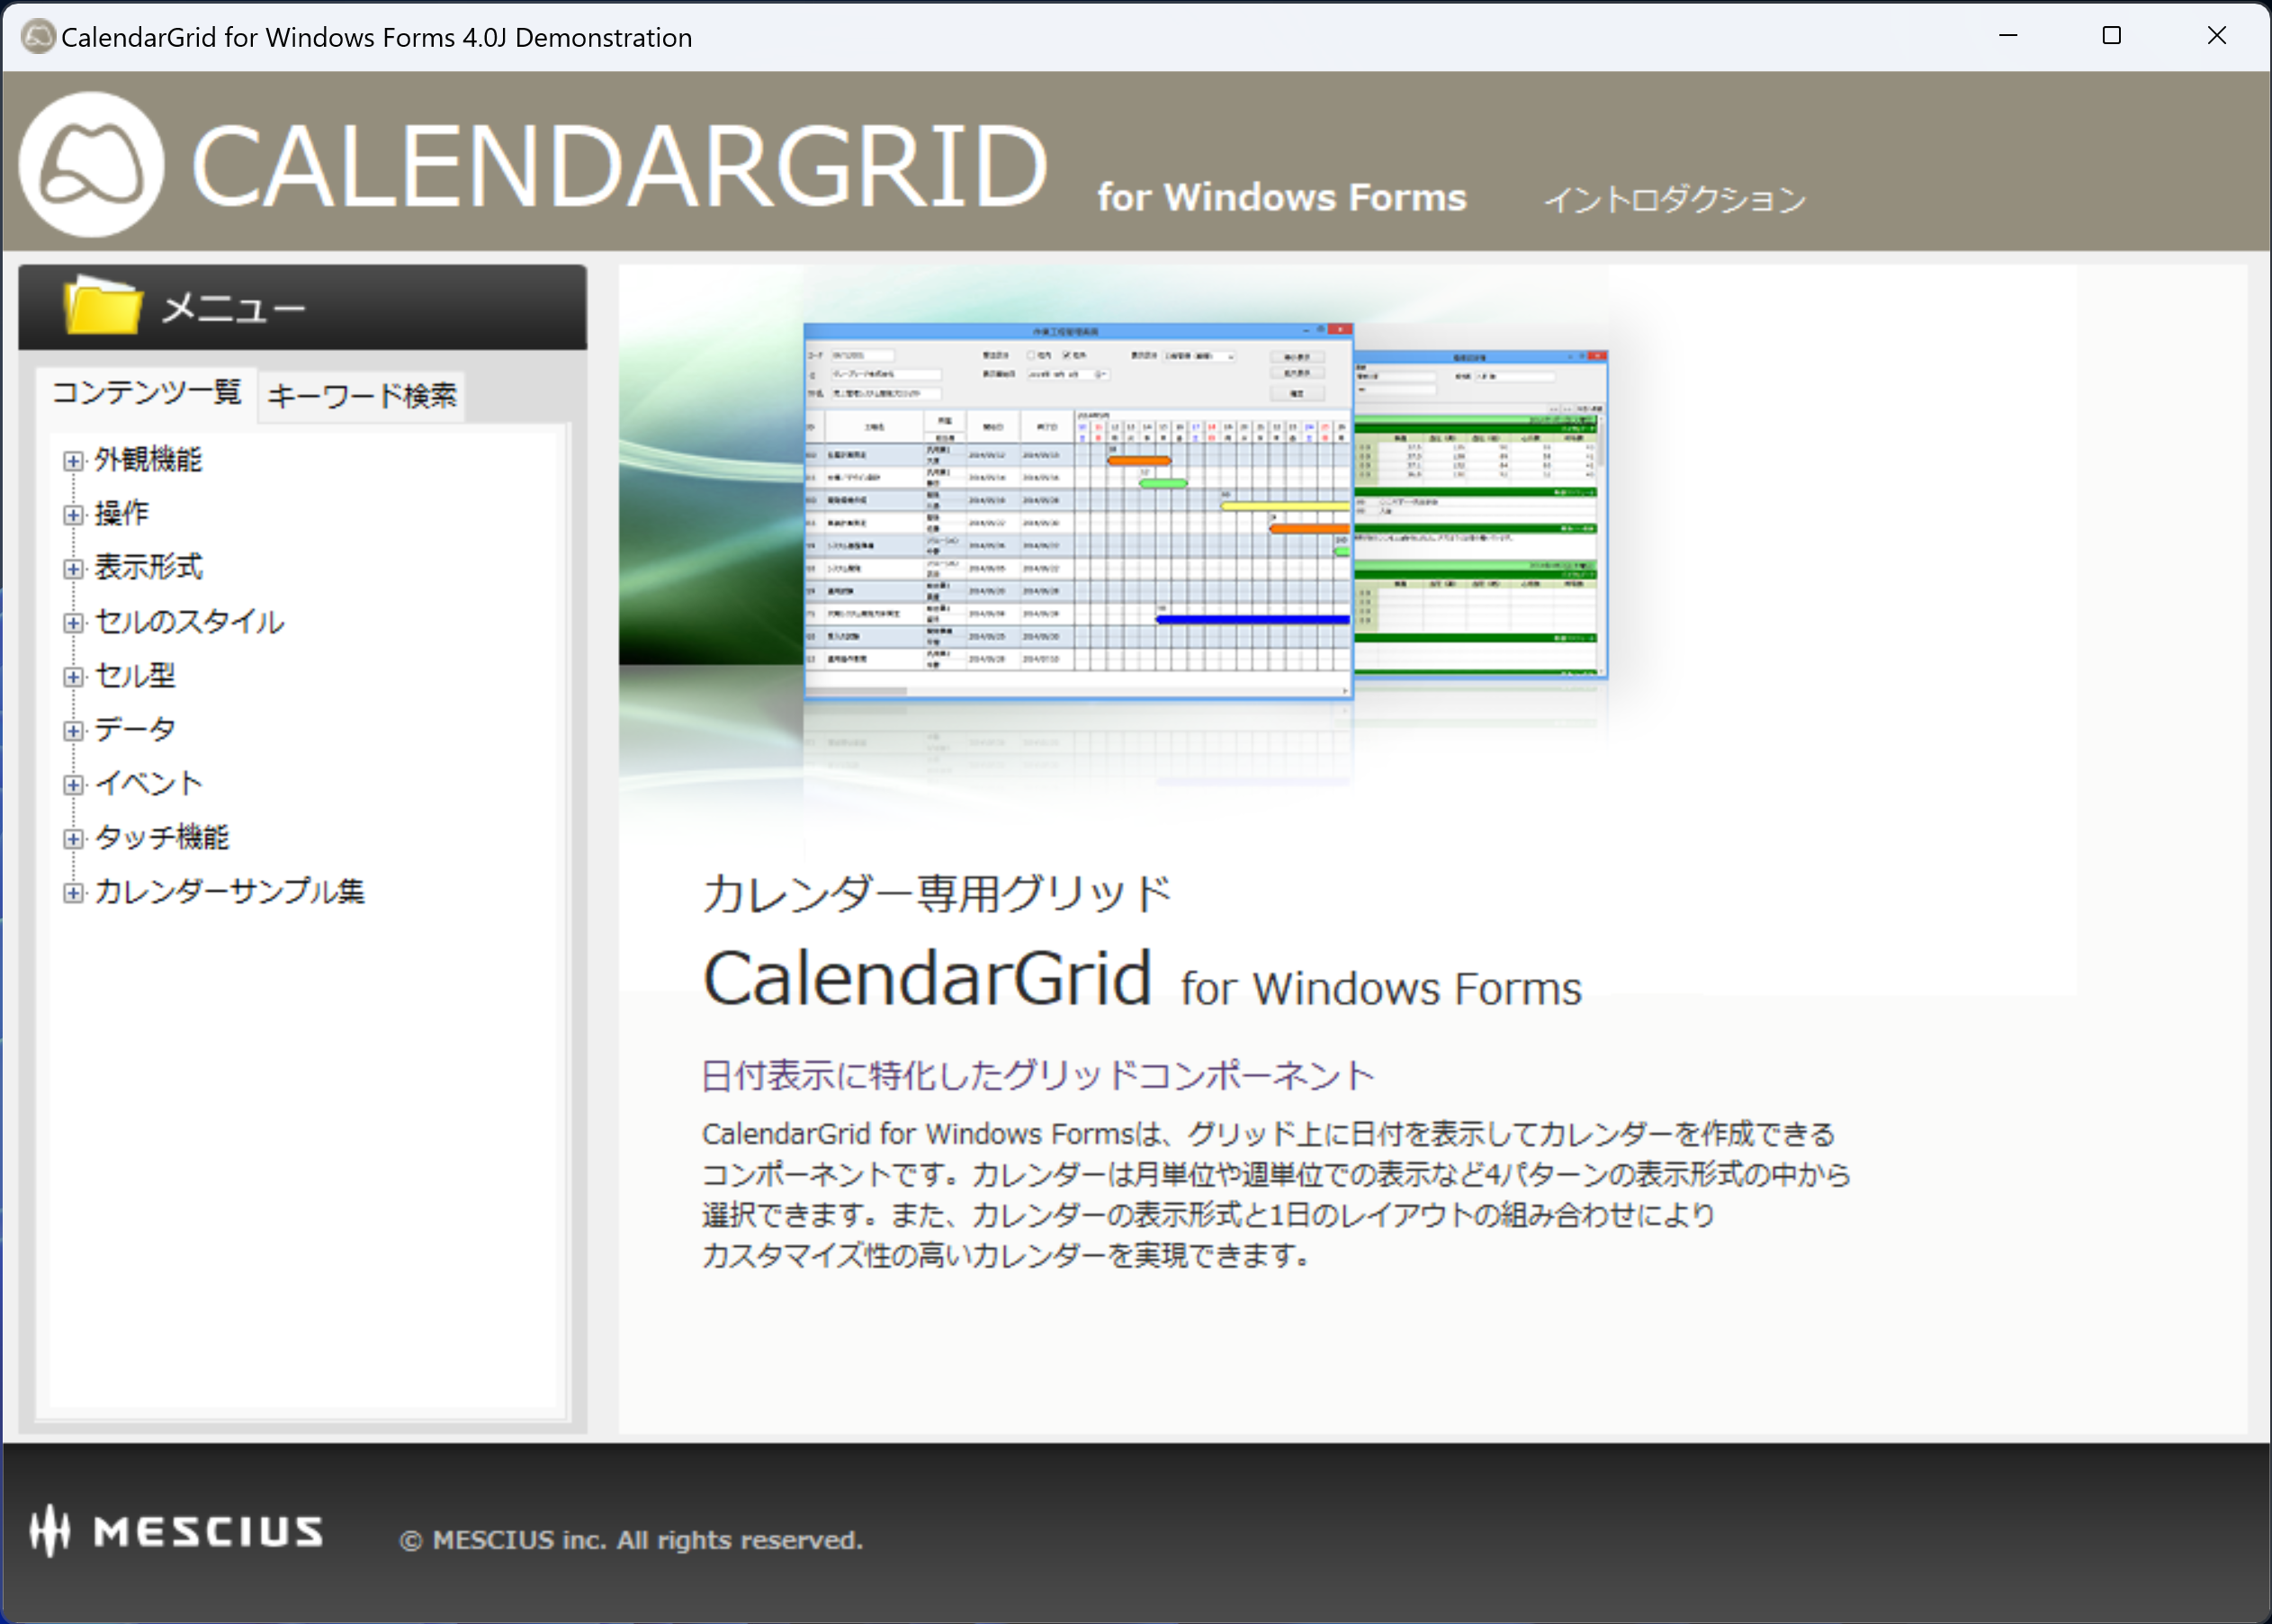Click the 日付表示に特化したグリッドコンポーネント heading
Screen dimensions: 2272x1624
point(1038,1076)
